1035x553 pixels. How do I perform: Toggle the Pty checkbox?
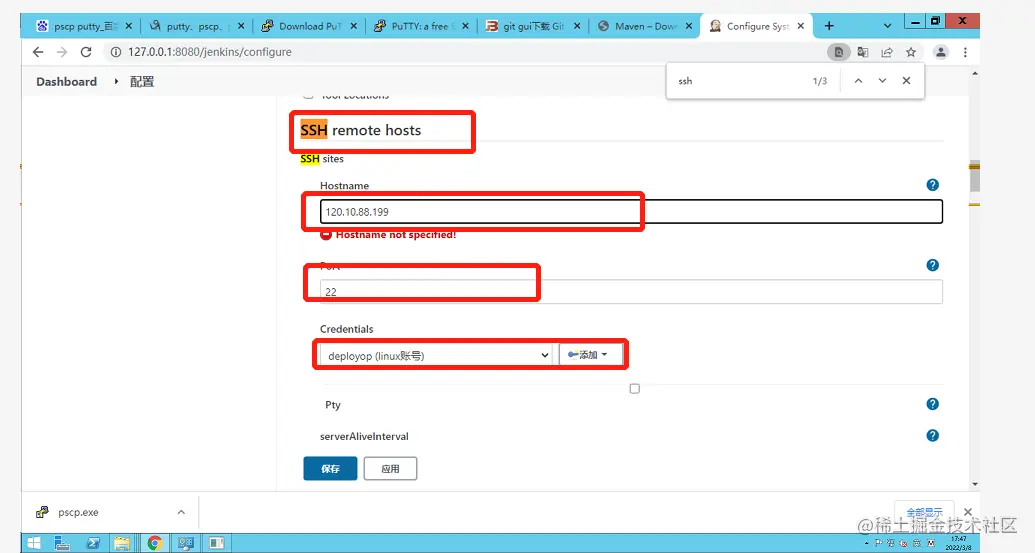pyautogui.click(x=634, y=389)
